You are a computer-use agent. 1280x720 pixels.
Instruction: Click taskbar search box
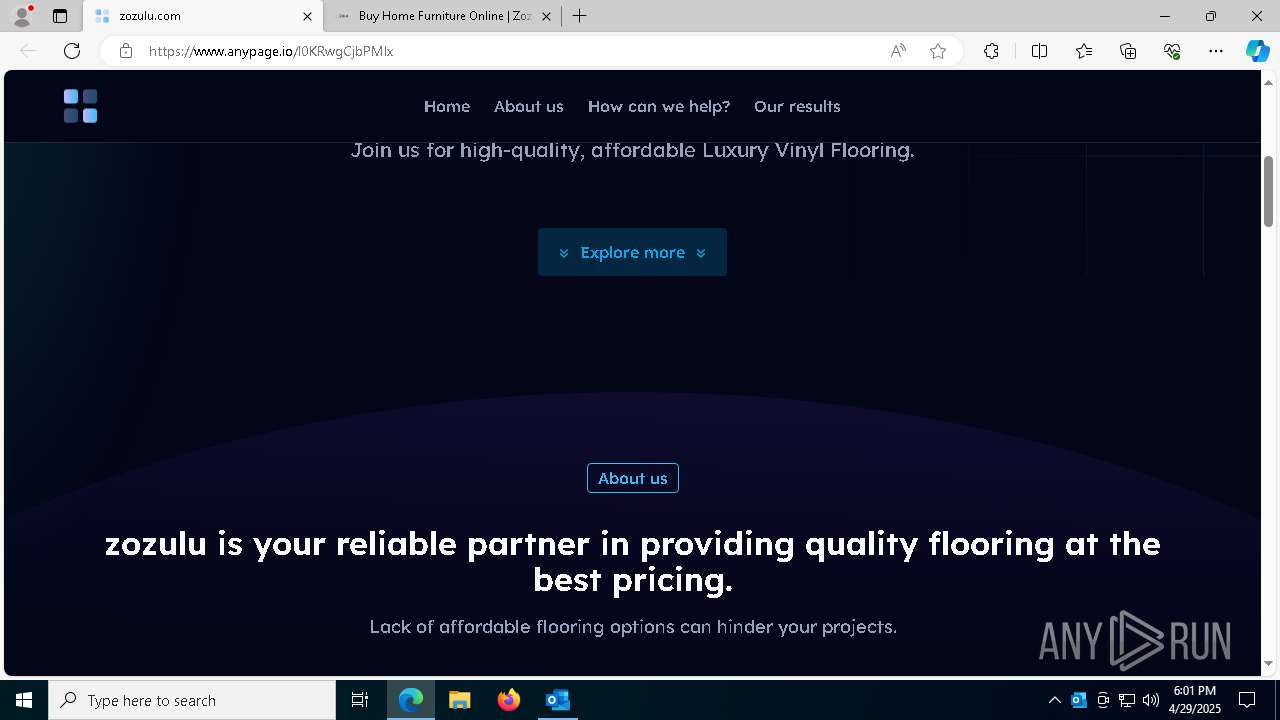[x=192, y=700]
